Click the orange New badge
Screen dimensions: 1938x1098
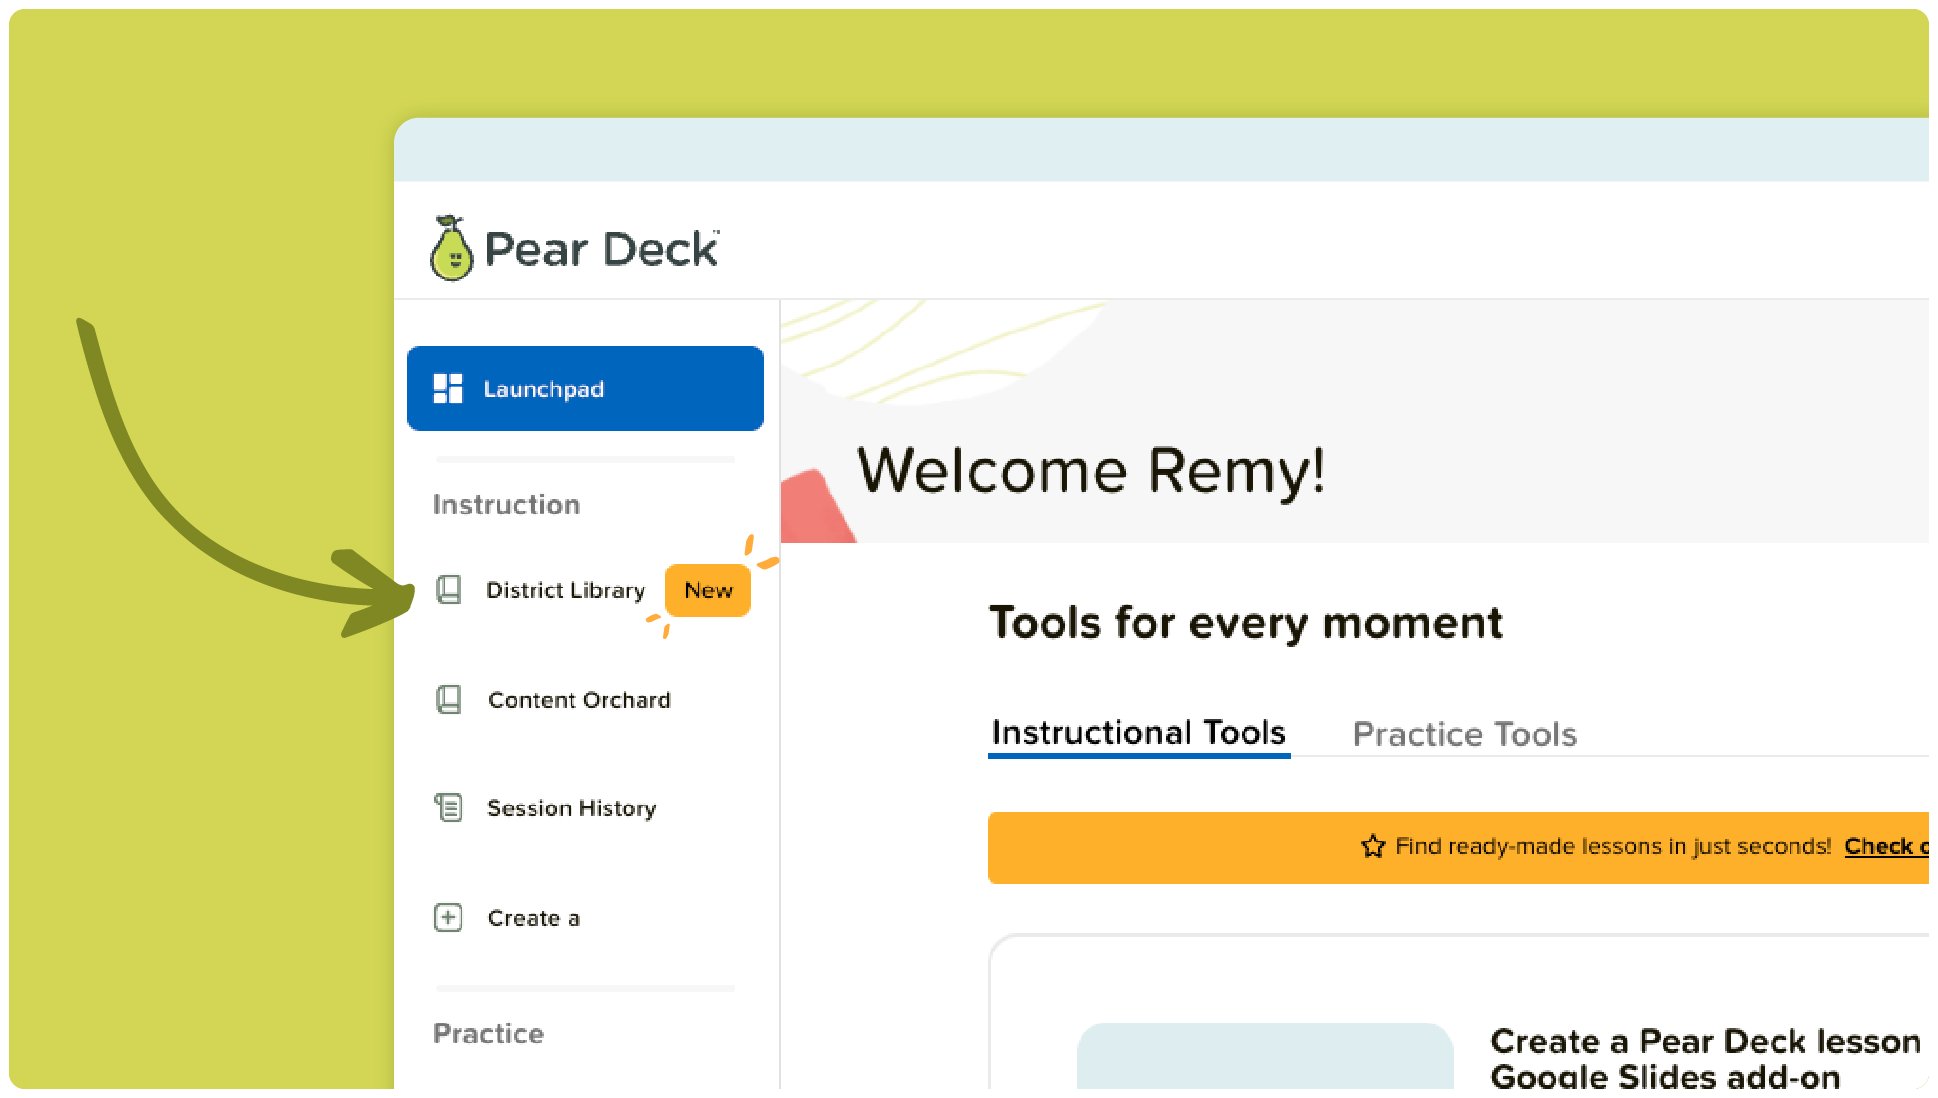[x=707, y=590]
